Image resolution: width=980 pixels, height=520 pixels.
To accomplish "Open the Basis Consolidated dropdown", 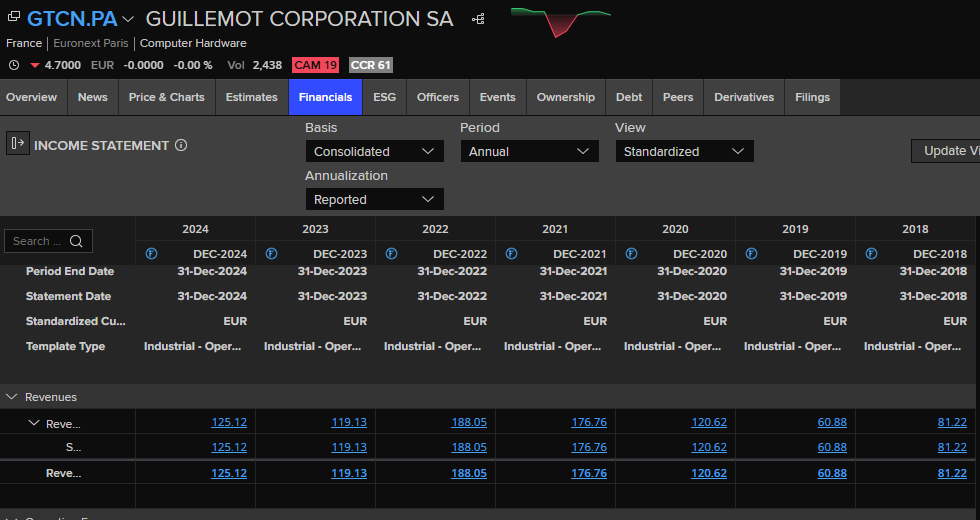I will pyautogui.click(x=374, y=151).
